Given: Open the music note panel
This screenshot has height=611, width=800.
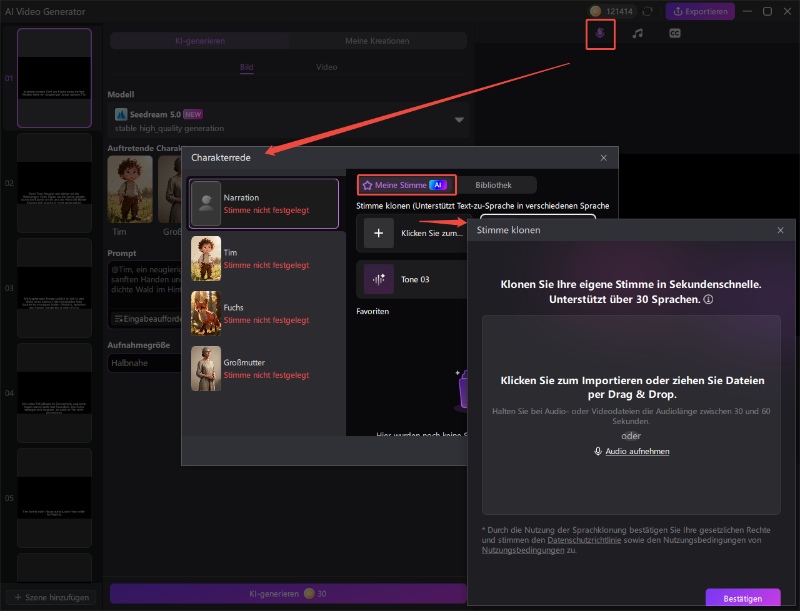Looking at the screenshot, I should (637, 34).
